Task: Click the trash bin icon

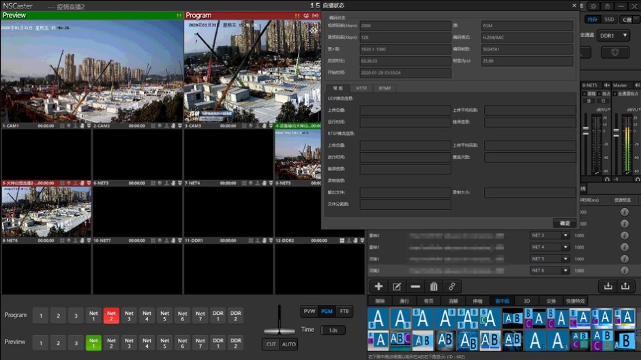Action: [433, 286]
